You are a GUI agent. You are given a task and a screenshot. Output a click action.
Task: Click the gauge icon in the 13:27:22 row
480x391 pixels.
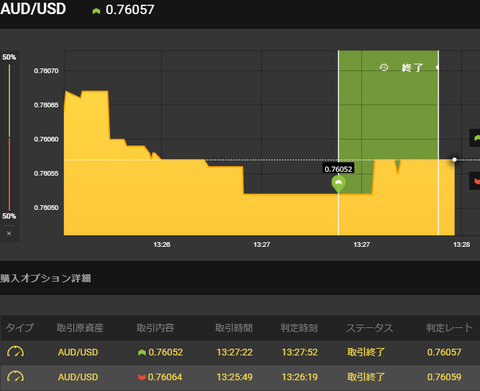(15, 352)
